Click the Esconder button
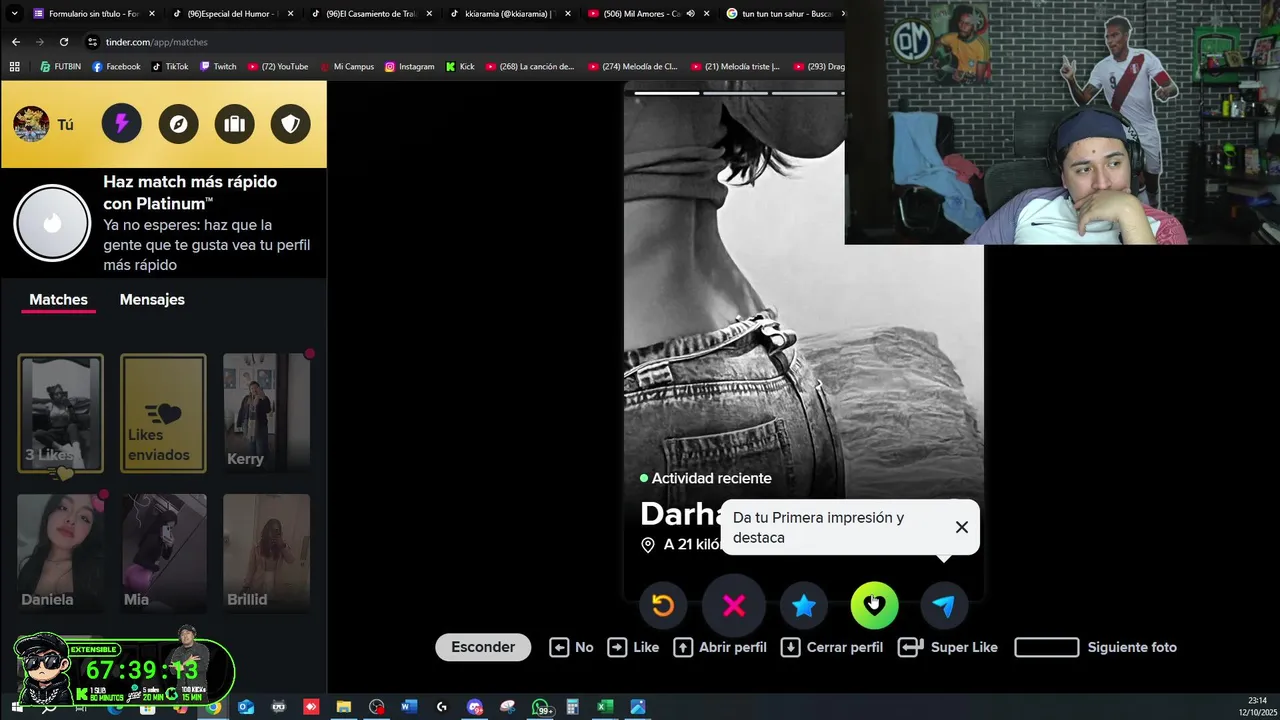 point(483,647)
